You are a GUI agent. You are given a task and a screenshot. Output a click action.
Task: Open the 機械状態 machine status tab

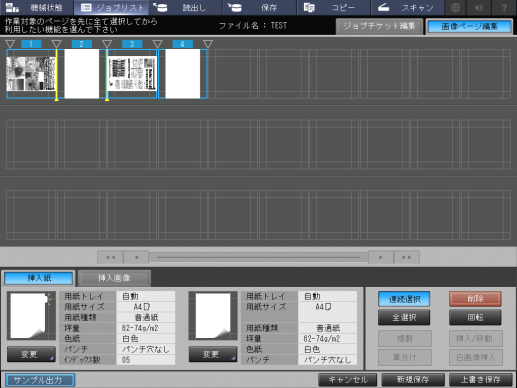pyautogui.click(x=37, y=7)
